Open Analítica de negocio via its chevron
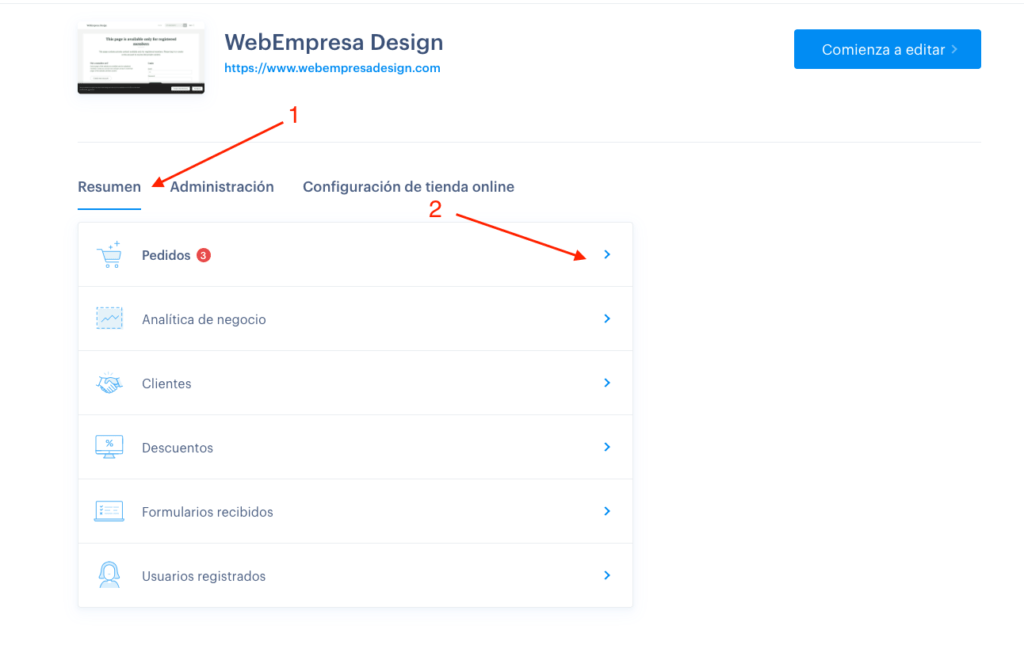Screen dimensions: 1024x664 [607, 319]
